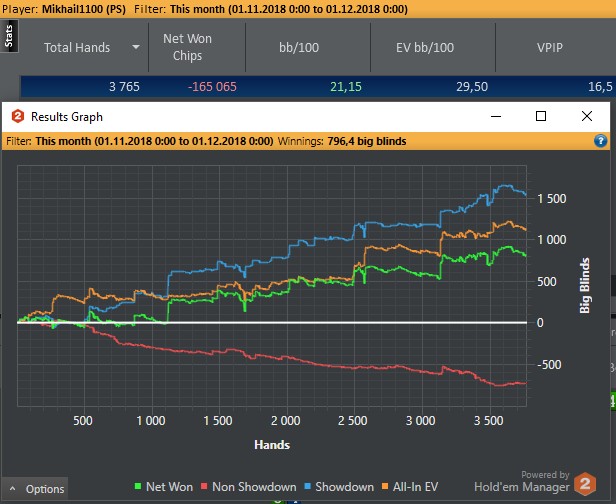The height and width of the screenshot is (504, 616).
Task: Open help via blue question mark icon
Action: (x=600, y=141)
